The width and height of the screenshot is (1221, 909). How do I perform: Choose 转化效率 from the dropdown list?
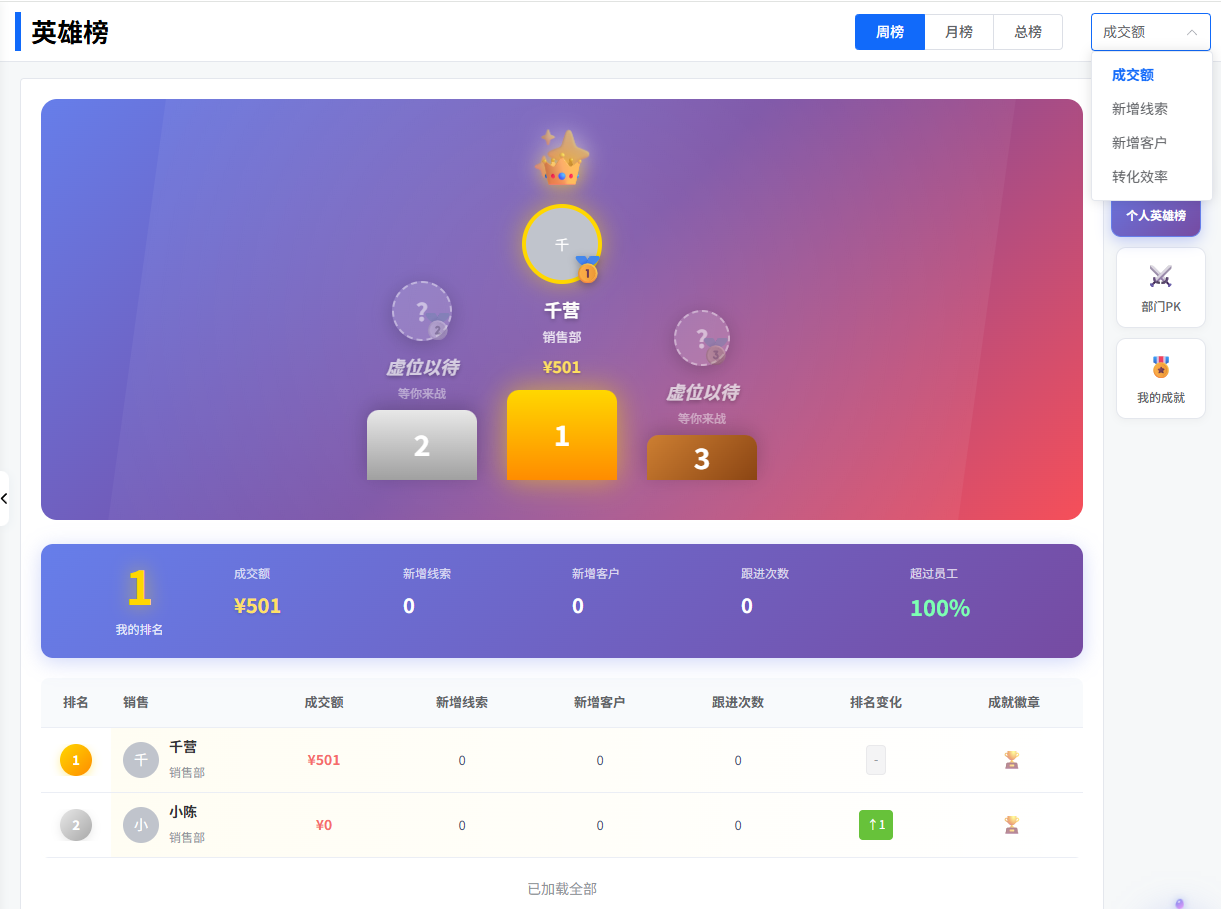tap(1140, 177)
